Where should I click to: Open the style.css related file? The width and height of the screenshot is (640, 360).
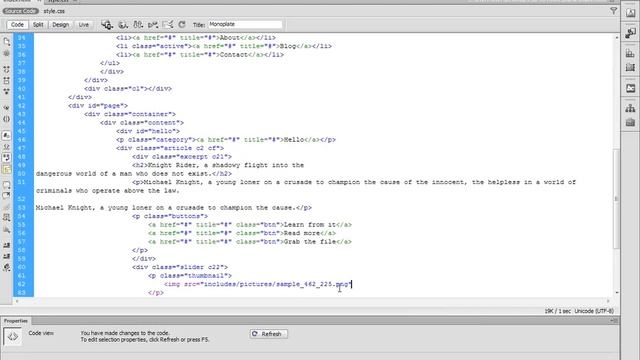[x=54, y=11]
